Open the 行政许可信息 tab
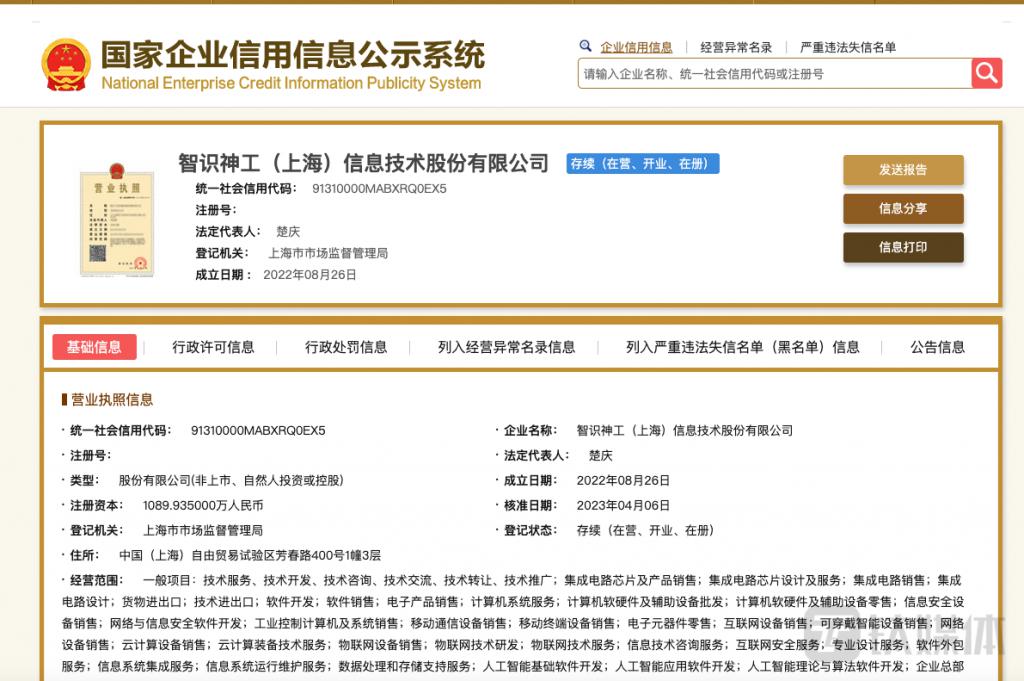The width and height of the screenshot is (1024, 681). pos(213,347)
